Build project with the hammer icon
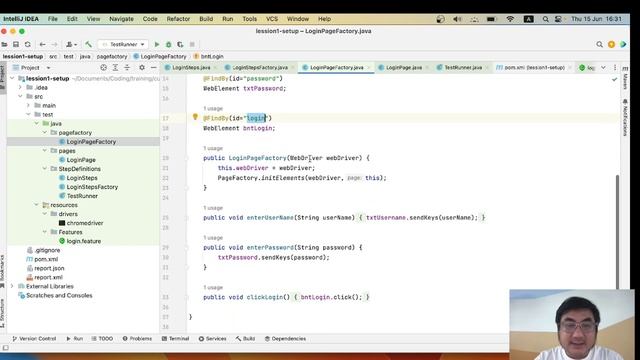The width and height of the screenshot is (640, 360). [89, 44]
